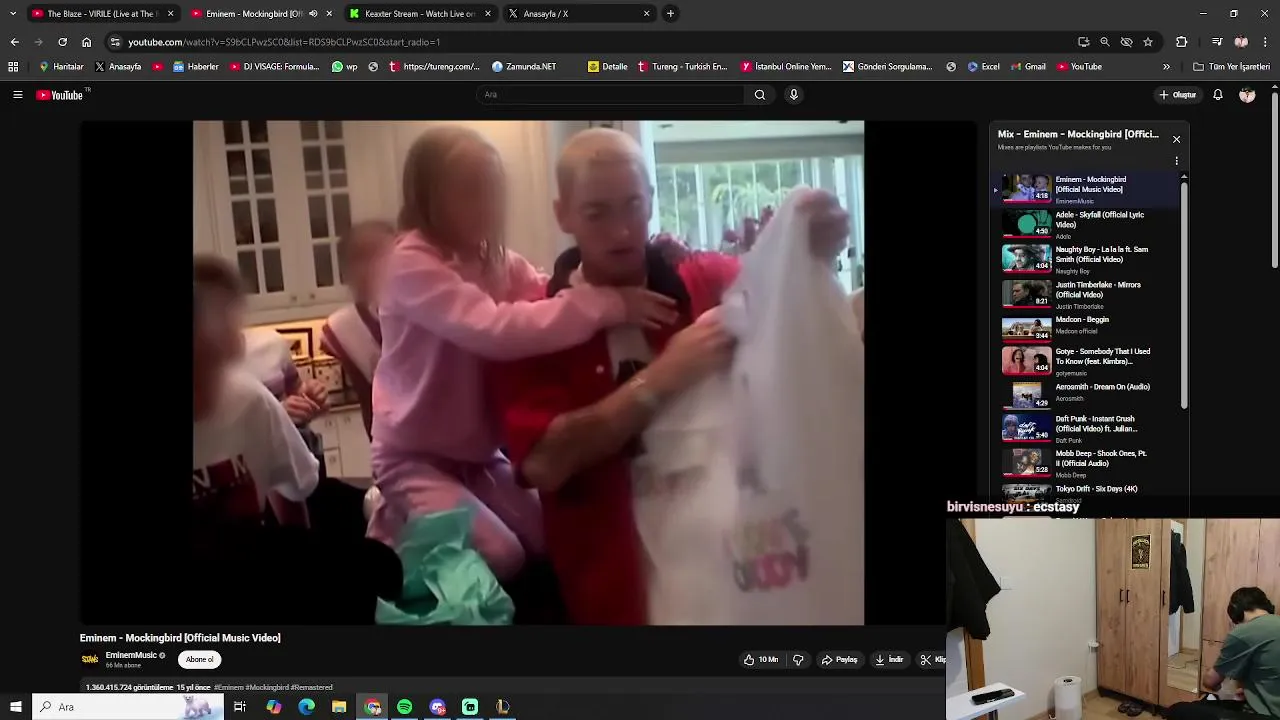Image resolution: width=1280 pixels, height=720 pixels.
Task: Open the YouTube hamburger guide menu
Action: (17, 95)
